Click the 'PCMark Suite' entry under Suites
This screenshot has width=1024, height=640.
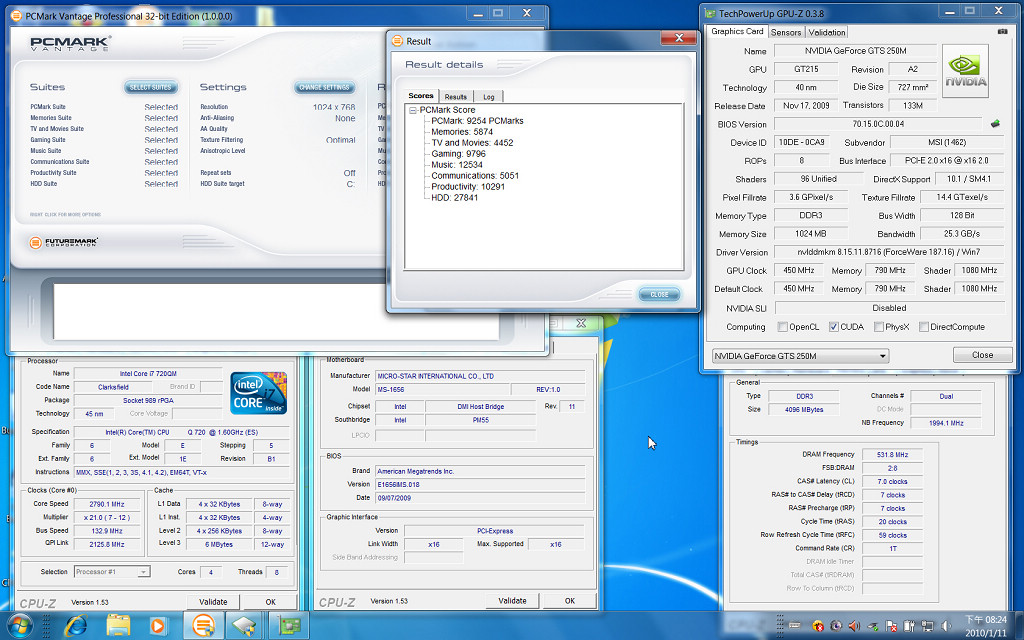coord(48,106)
